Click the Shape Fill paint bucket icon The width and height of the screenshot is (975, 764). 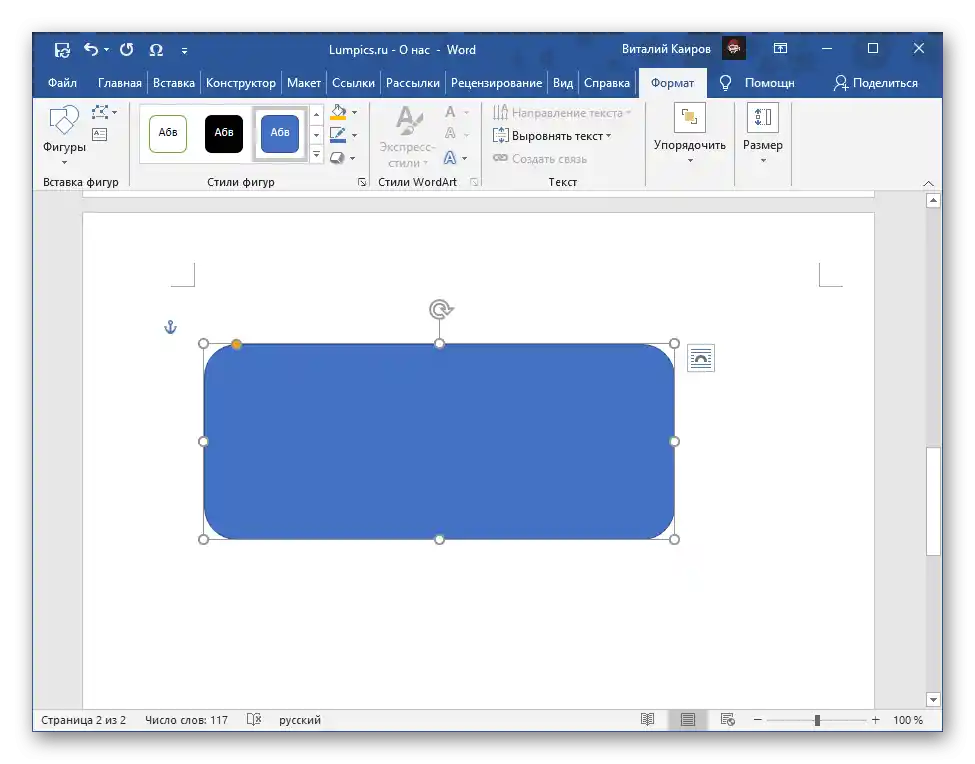click(x=338, y=113)
